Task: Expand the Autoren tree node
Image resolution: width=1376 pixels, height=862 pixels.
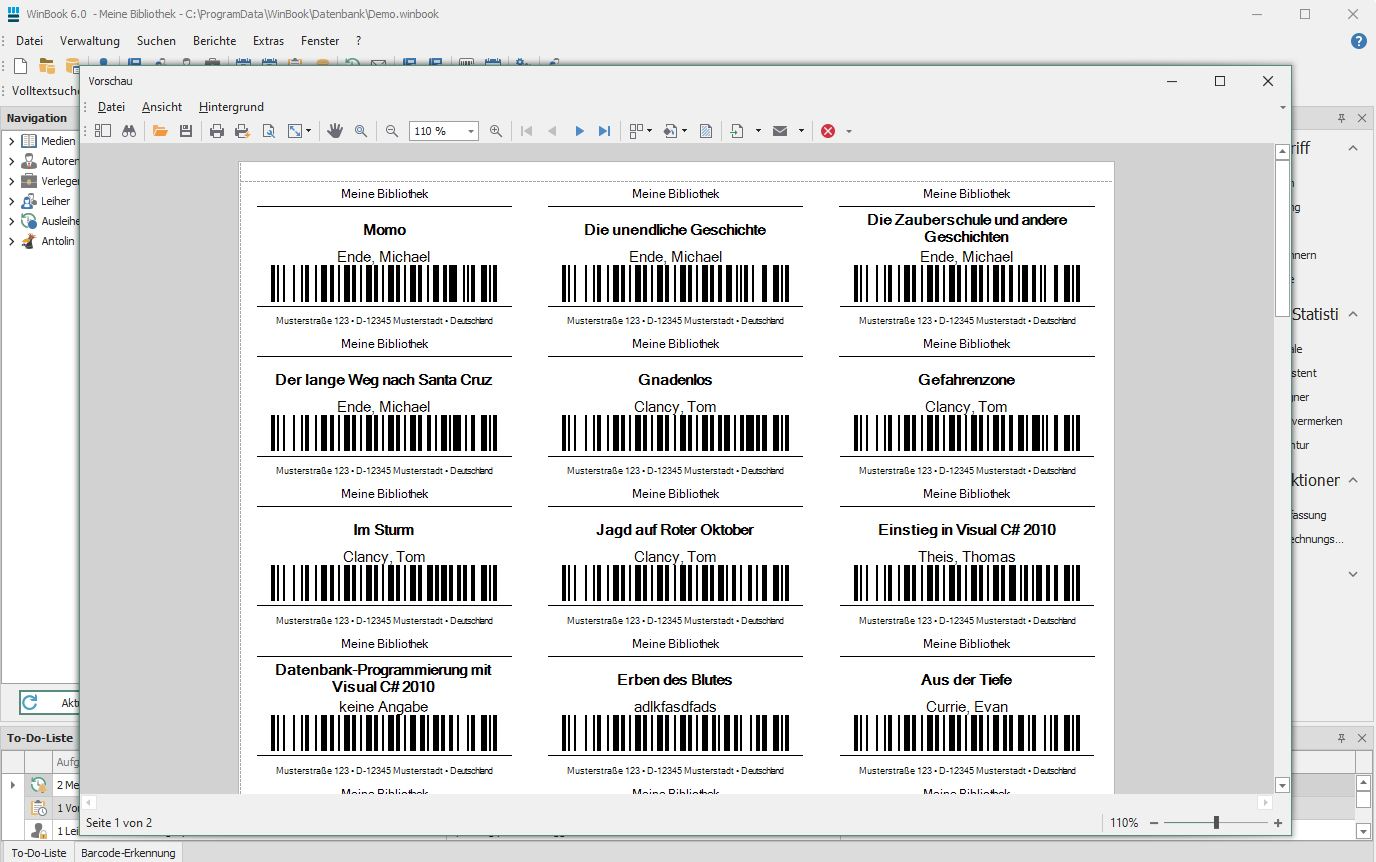Action: [11, 161]
